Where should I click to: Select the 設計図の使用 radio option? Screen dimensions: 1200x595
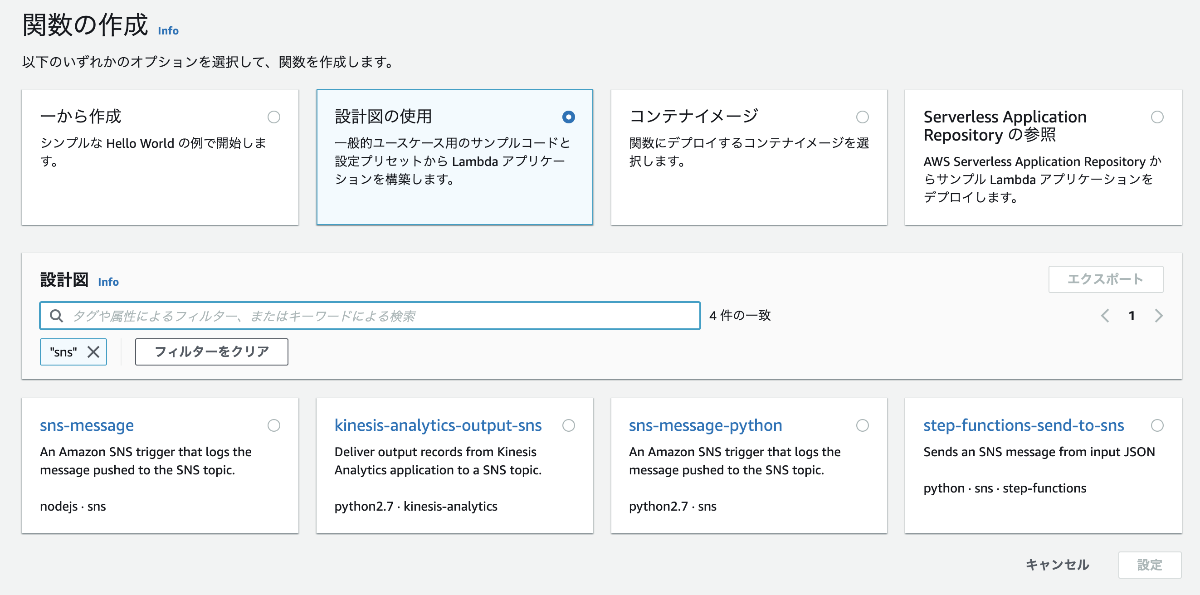pos(569,117)
